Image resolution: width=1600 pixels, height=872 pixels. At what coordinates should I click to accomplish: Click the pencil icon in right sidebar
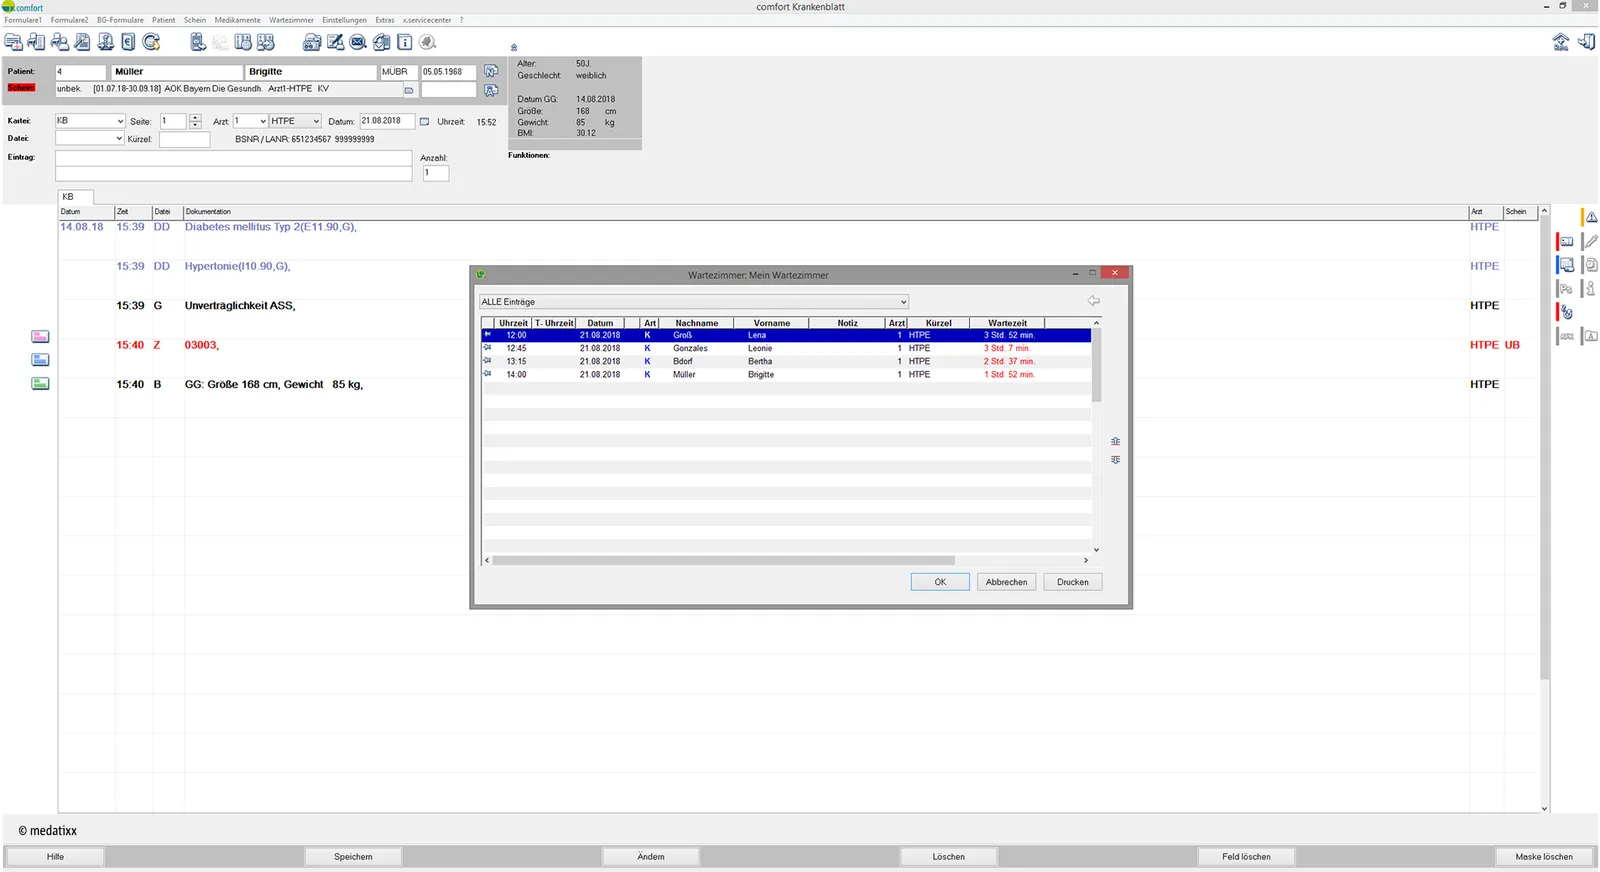tap(1591, 241)
